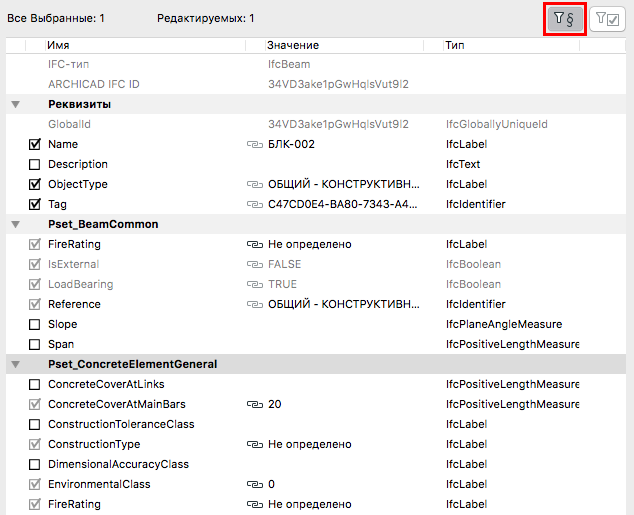
Task: Click link icon beside БЛК-002 value
Action: (x=255, y=144)
